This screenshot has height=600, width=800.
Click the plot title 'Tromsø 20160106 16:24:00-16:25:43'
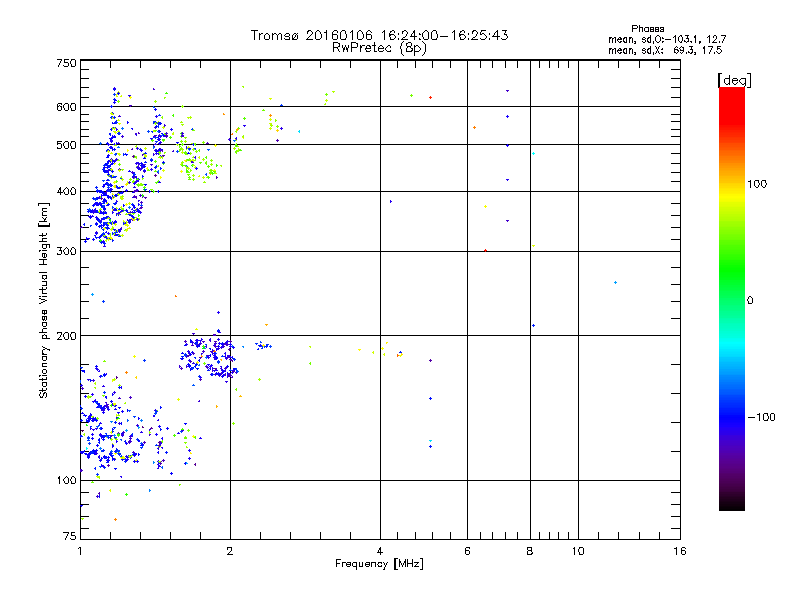[379, 35]
